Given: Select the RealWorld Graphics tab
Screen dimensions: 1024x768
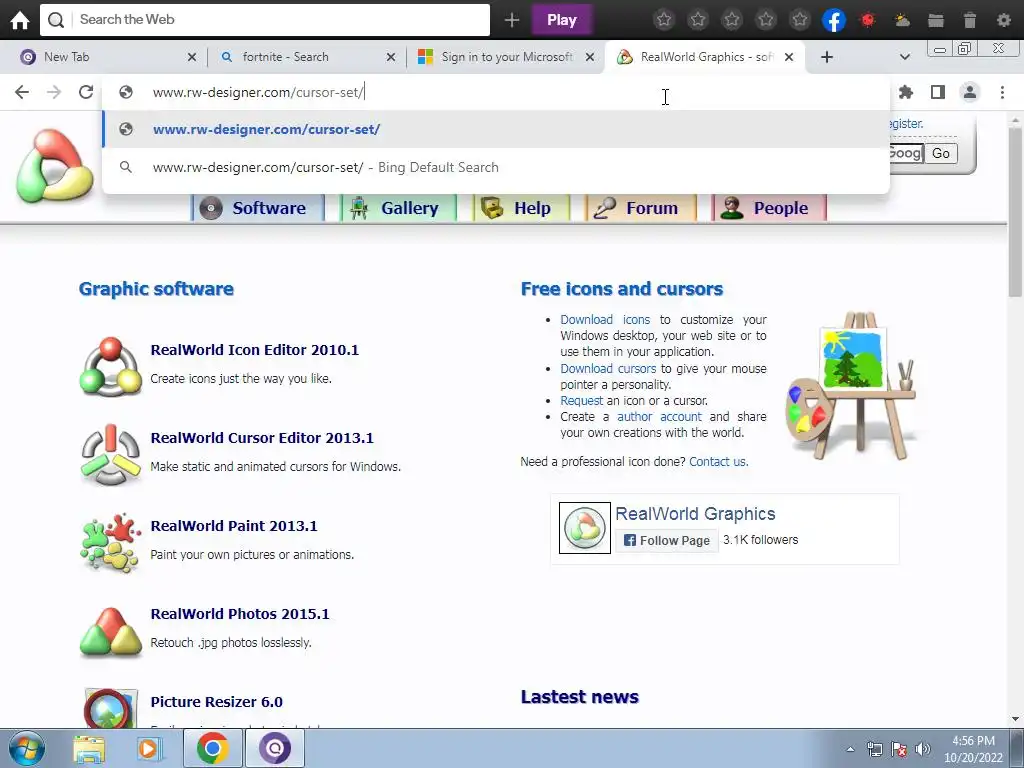Looking at the screenshot, I should click(x=705, y=57).
